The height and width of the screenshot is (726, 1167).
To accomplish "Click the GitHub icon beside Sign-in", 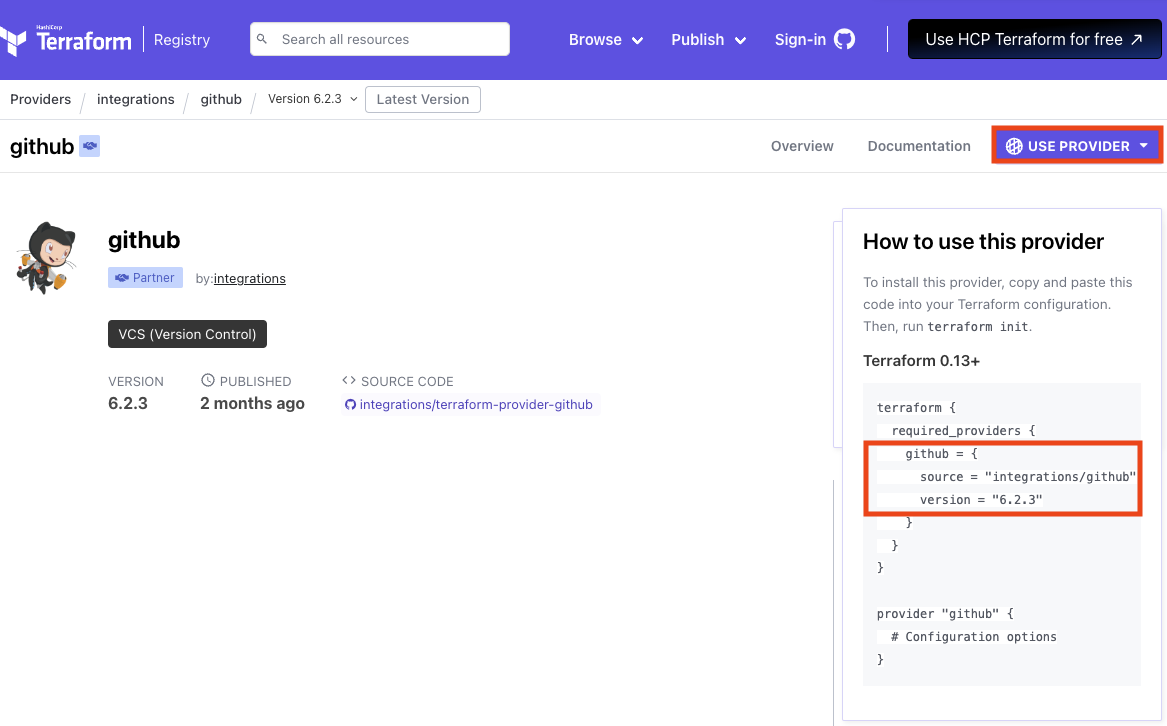I will (844, 39).
